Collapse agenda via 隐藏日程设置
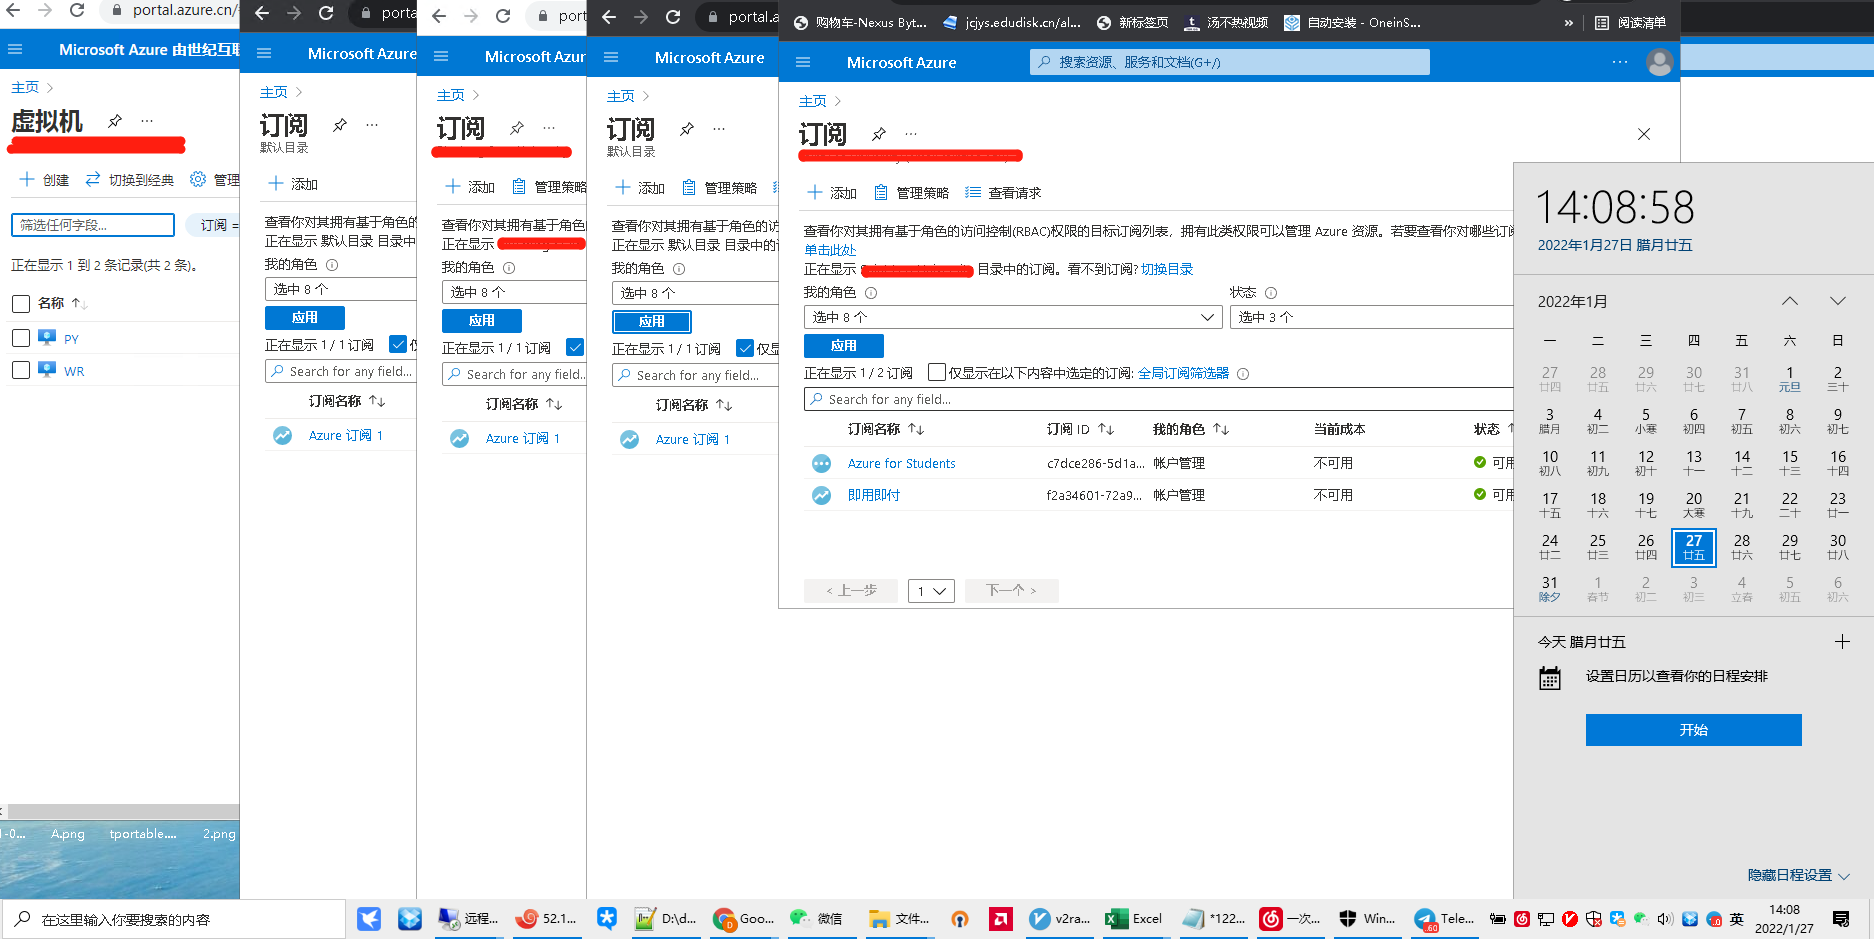 (1798, 875)
